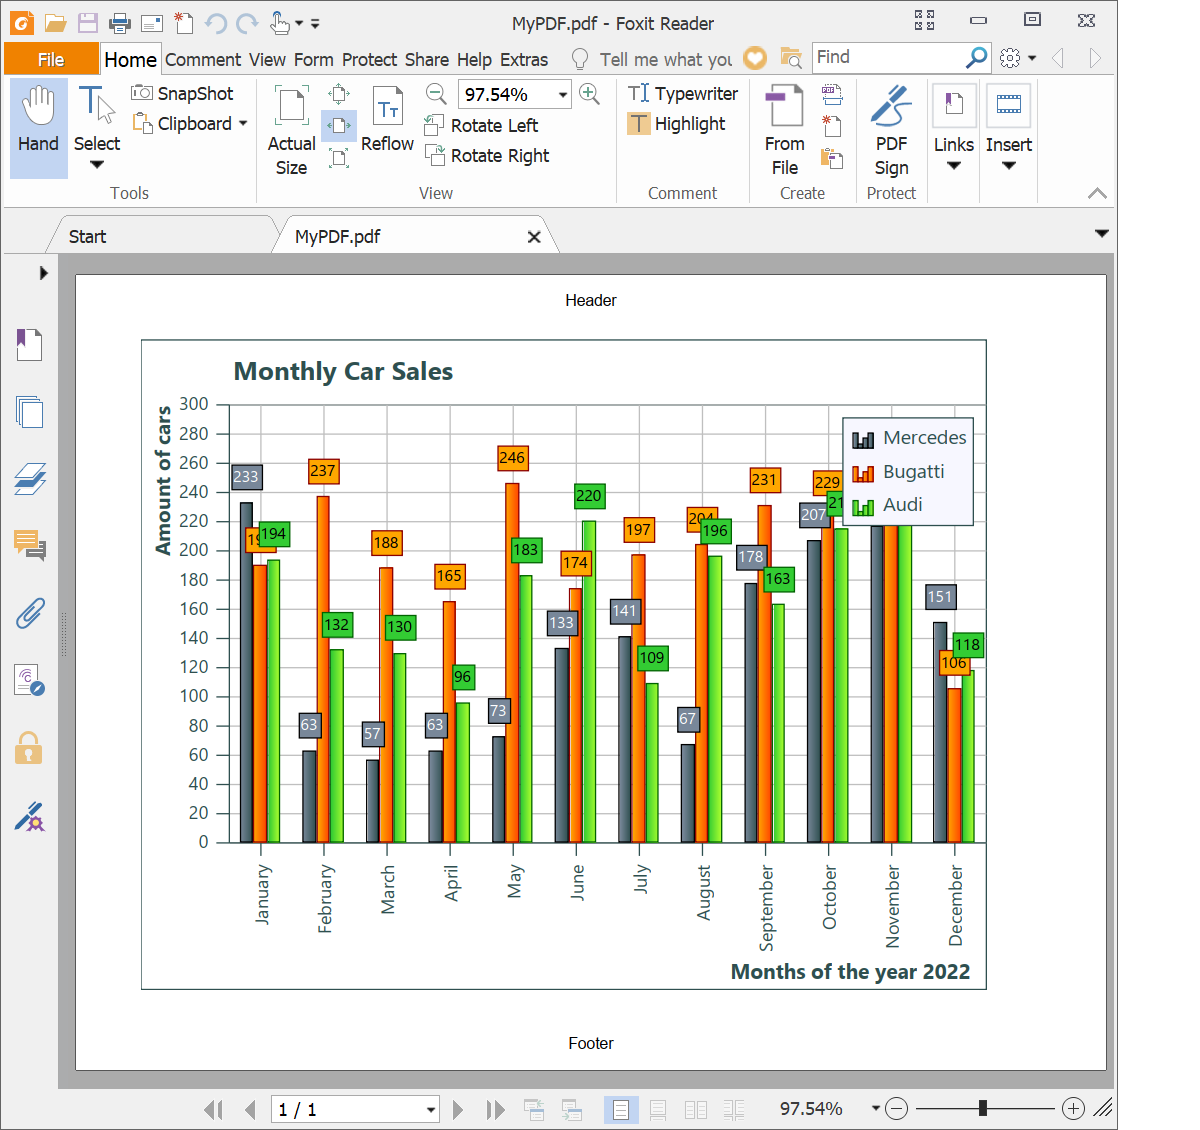Open the zoom percentage combo box in ribbon

coord(514,94)
